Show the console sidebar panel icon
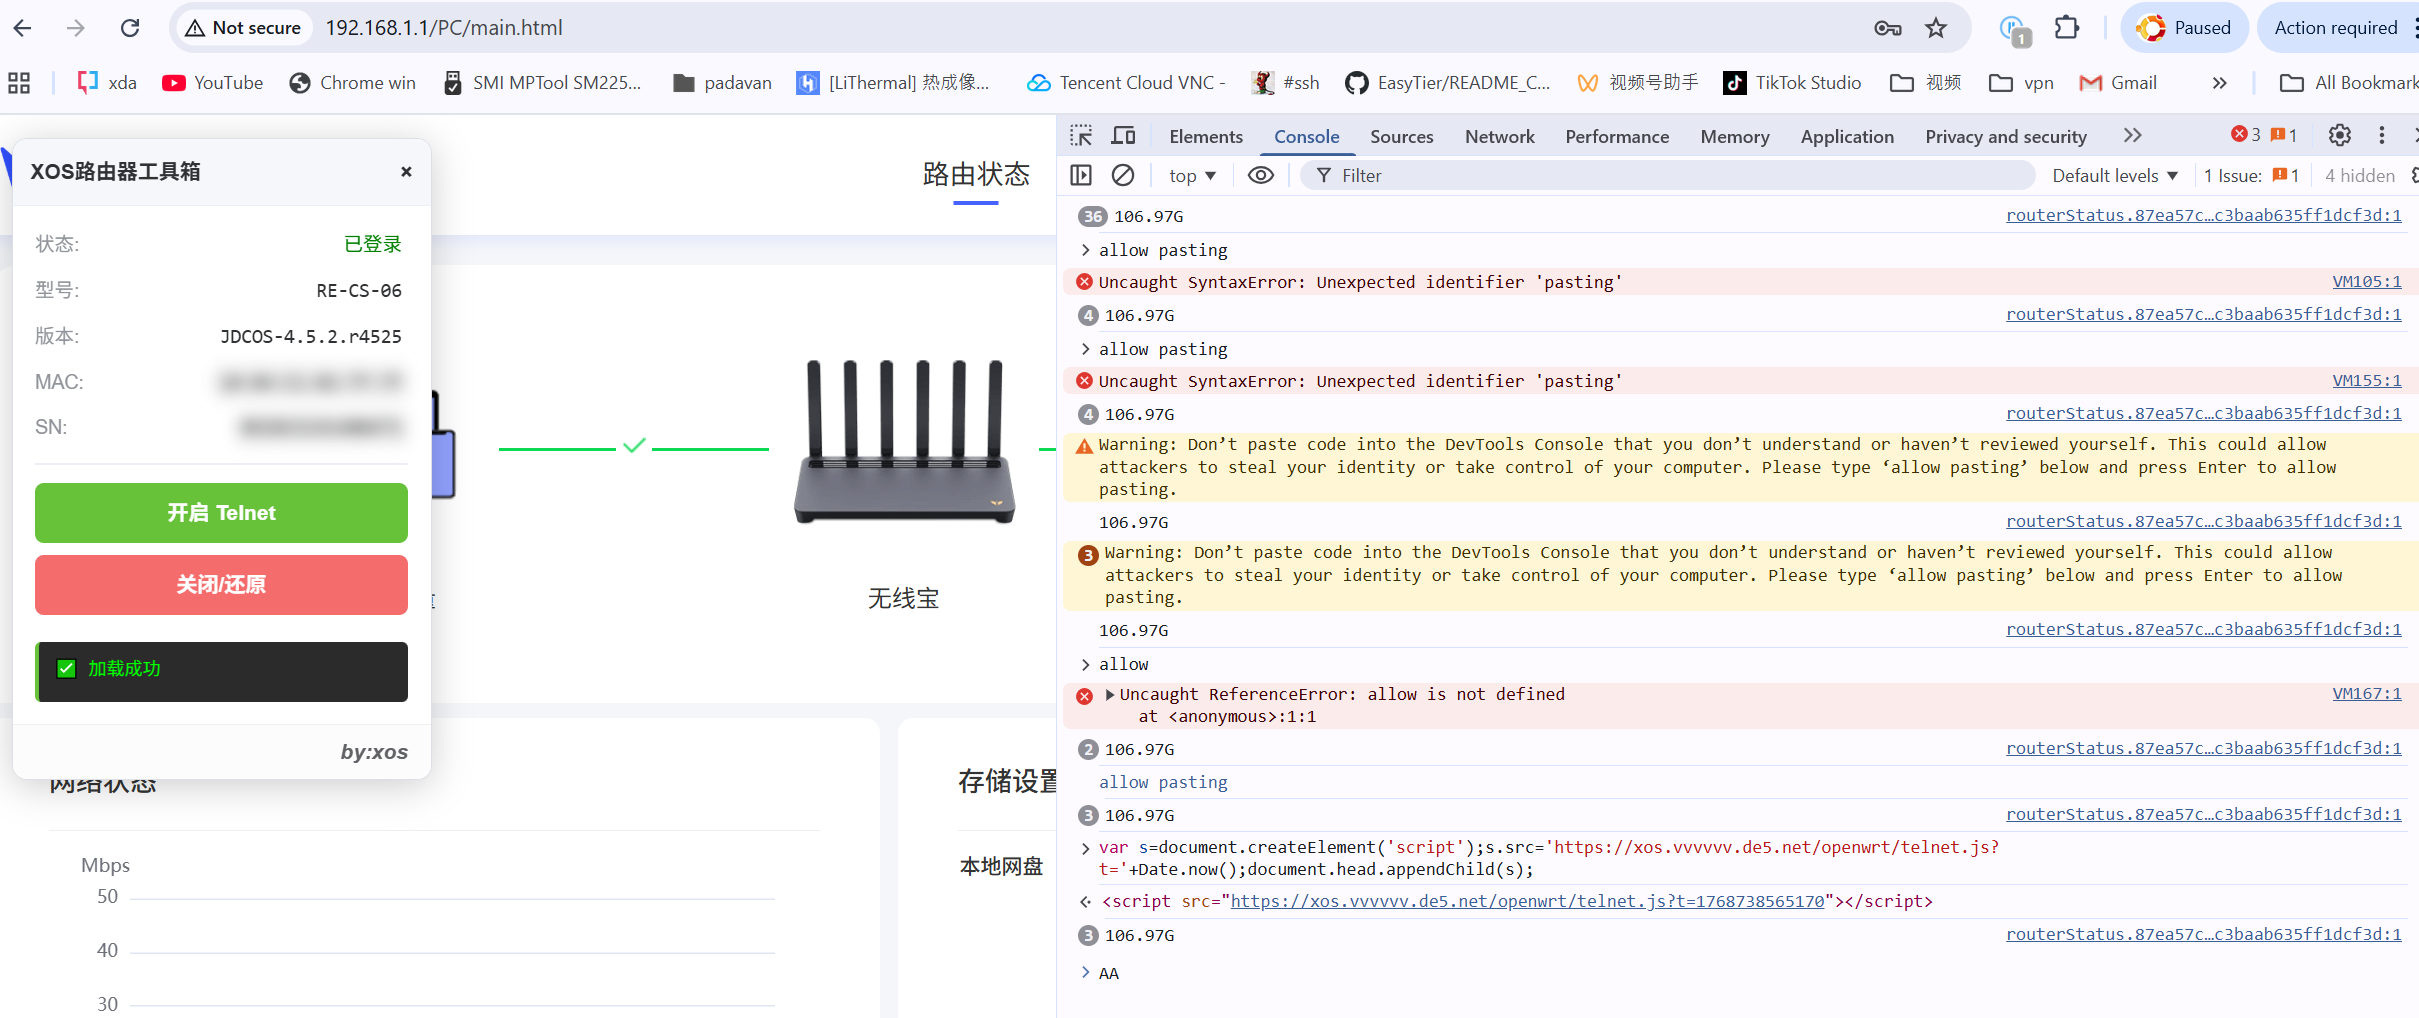 (x=1081, y=175)
